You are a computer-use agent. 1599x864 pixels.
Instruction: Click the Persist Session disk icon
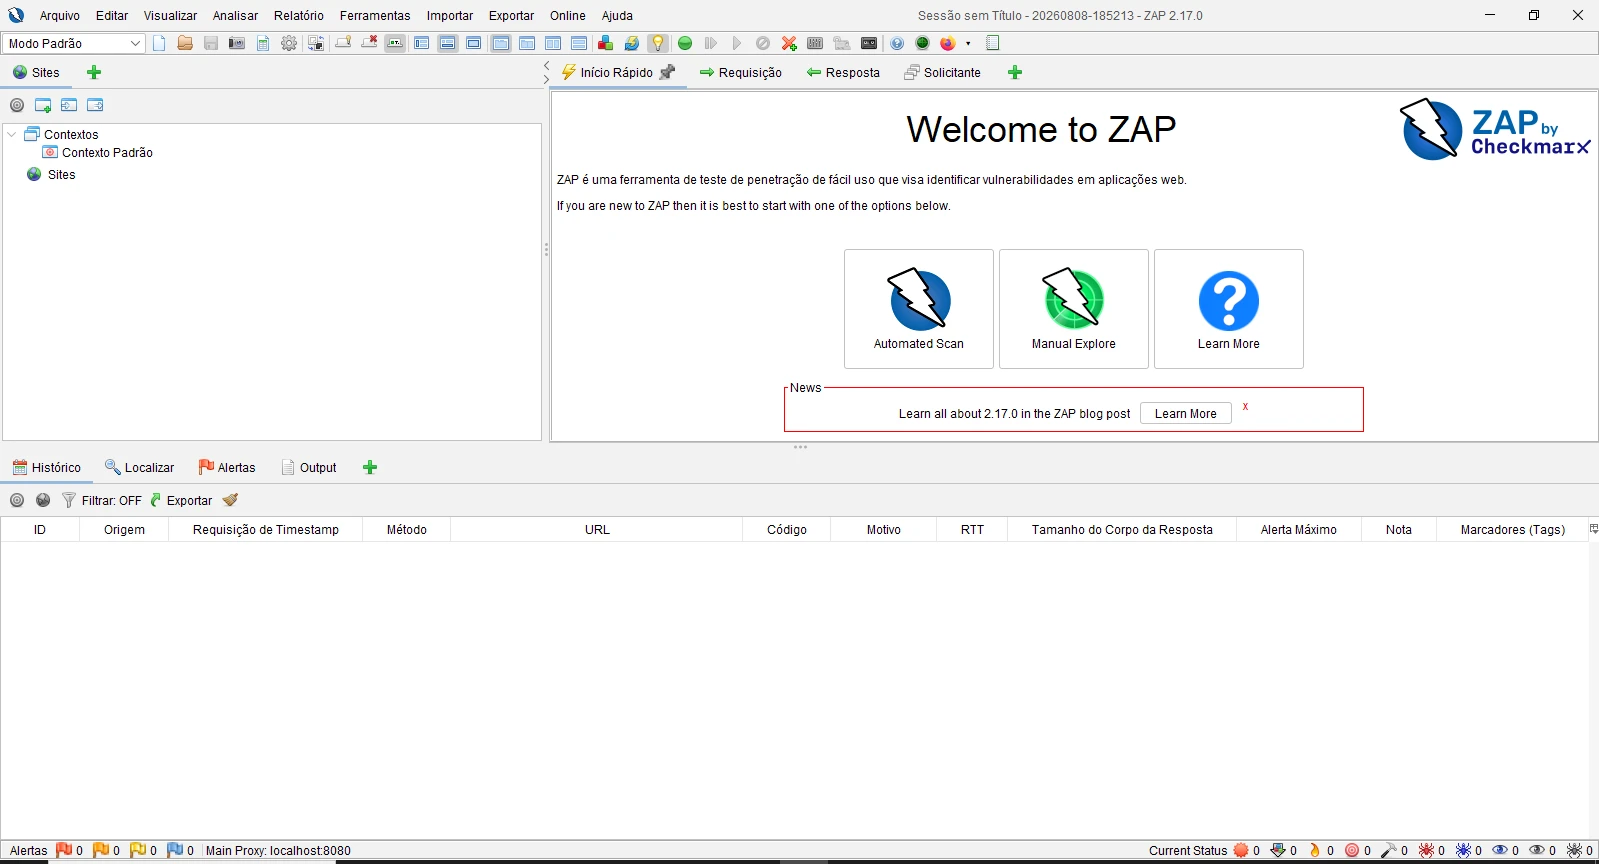point(211,43)
